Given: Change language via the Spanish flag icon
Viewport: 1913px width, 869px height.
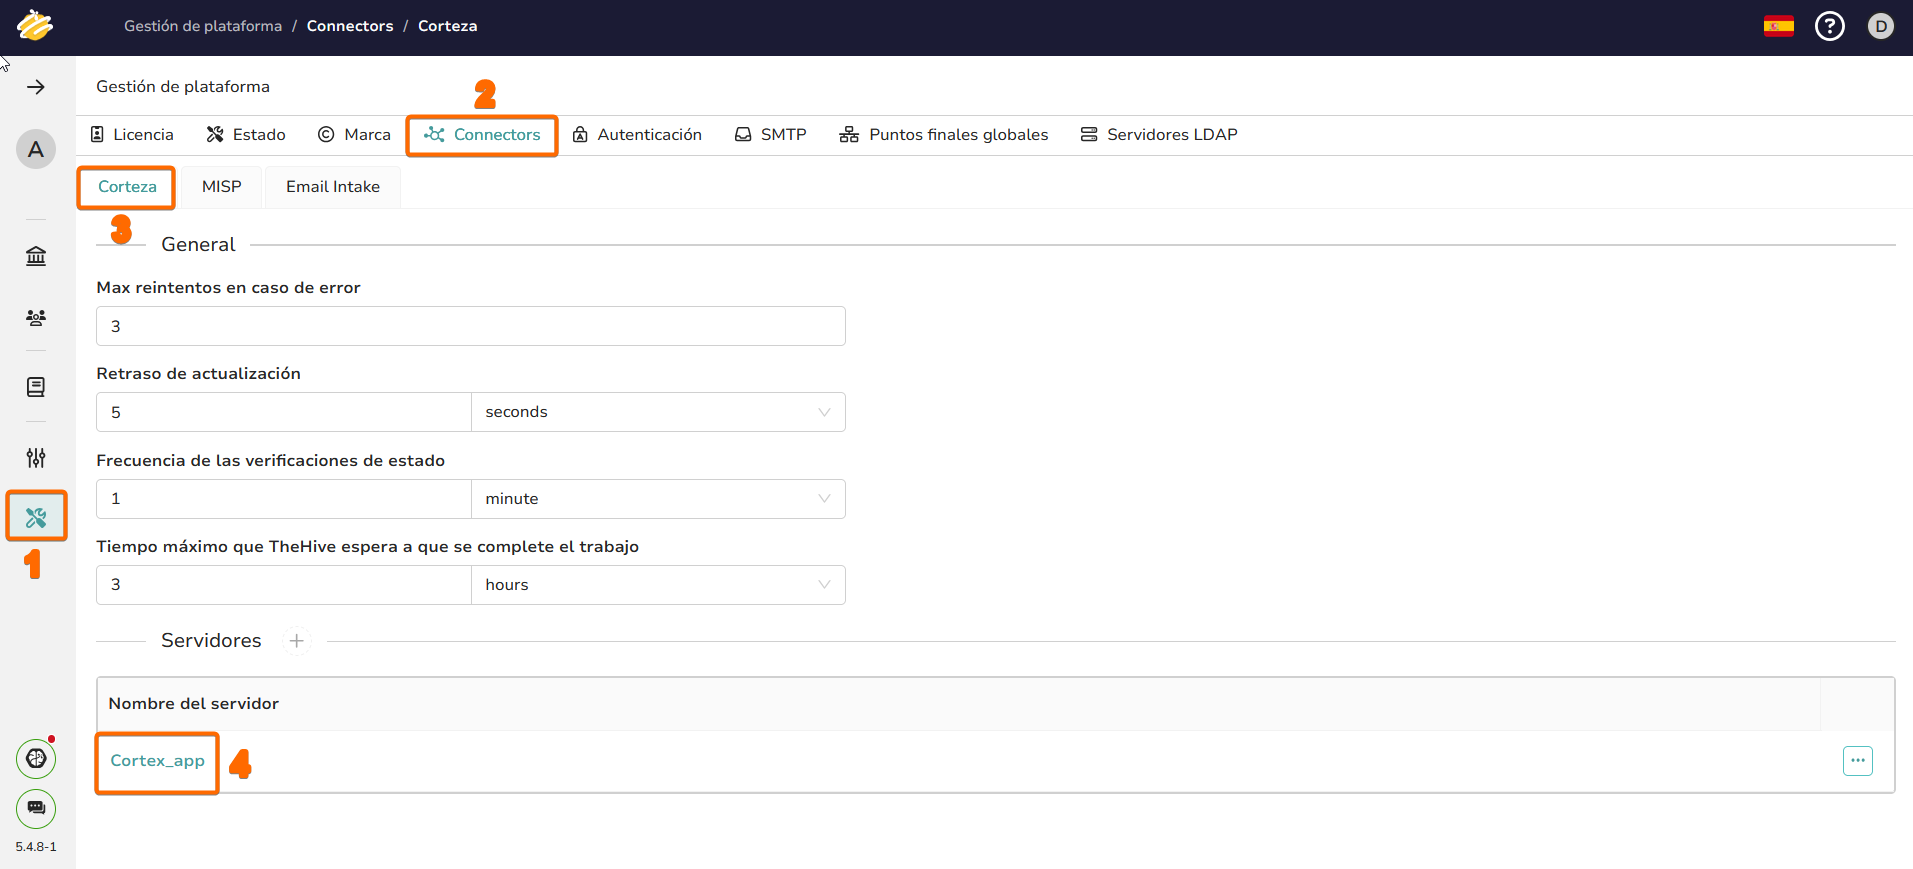Looking at the screenshot, I should 1778,26.
